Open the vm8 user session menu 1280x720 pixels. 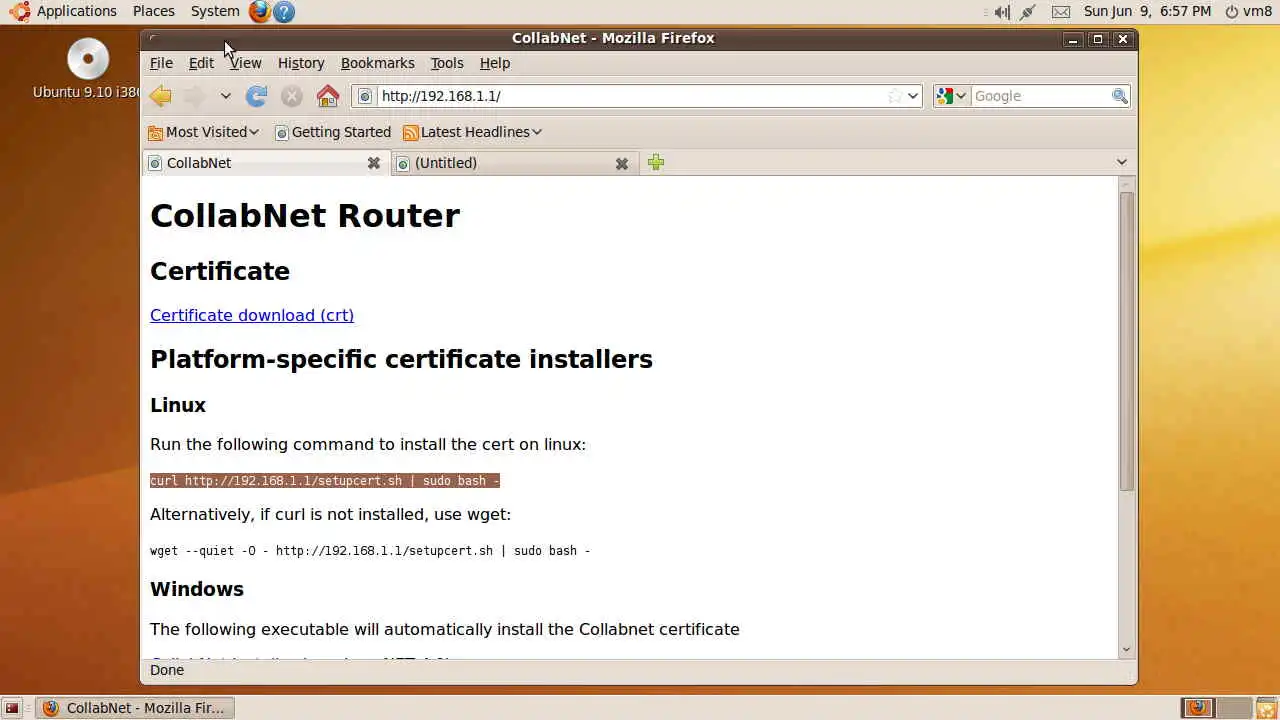1248,11
